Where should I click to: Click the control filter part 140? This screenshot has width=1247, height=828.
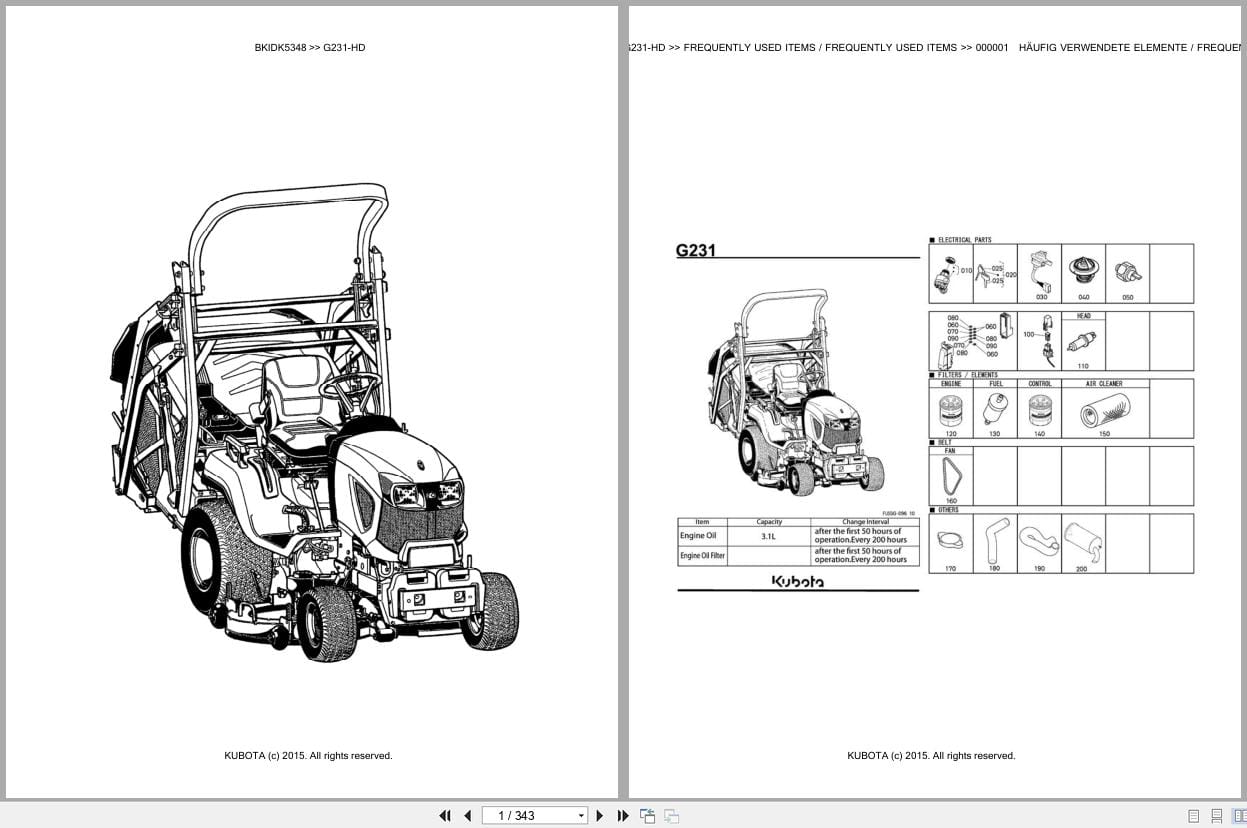pos(1040,411)
